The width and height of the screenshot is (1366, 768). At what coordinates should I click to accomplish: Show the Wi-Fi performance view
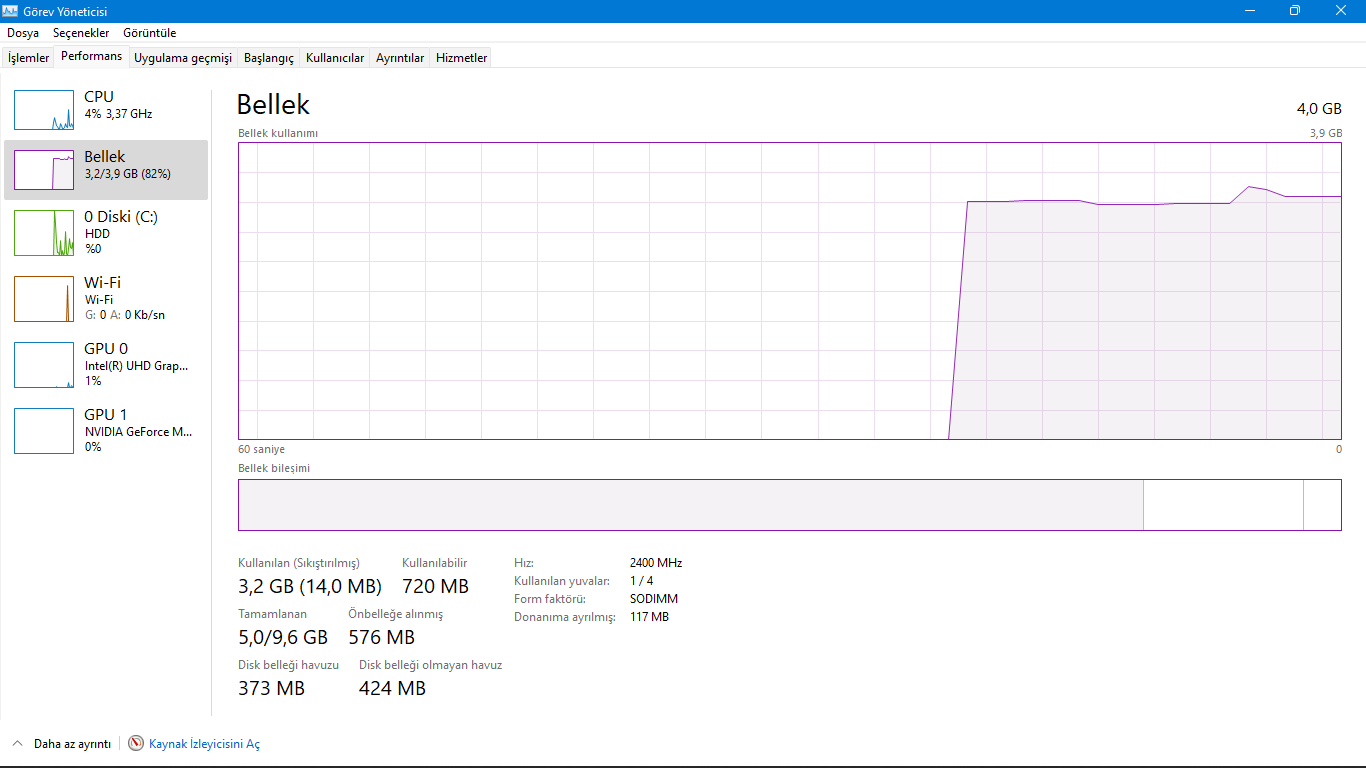click(106, 298)
